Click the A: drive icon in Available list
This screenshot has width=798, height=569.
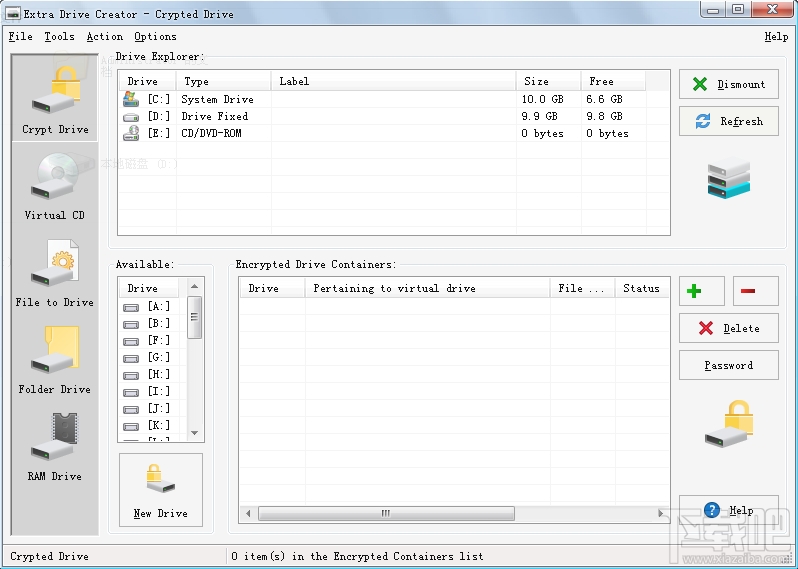pyautogui.click(x=131, y=307)
